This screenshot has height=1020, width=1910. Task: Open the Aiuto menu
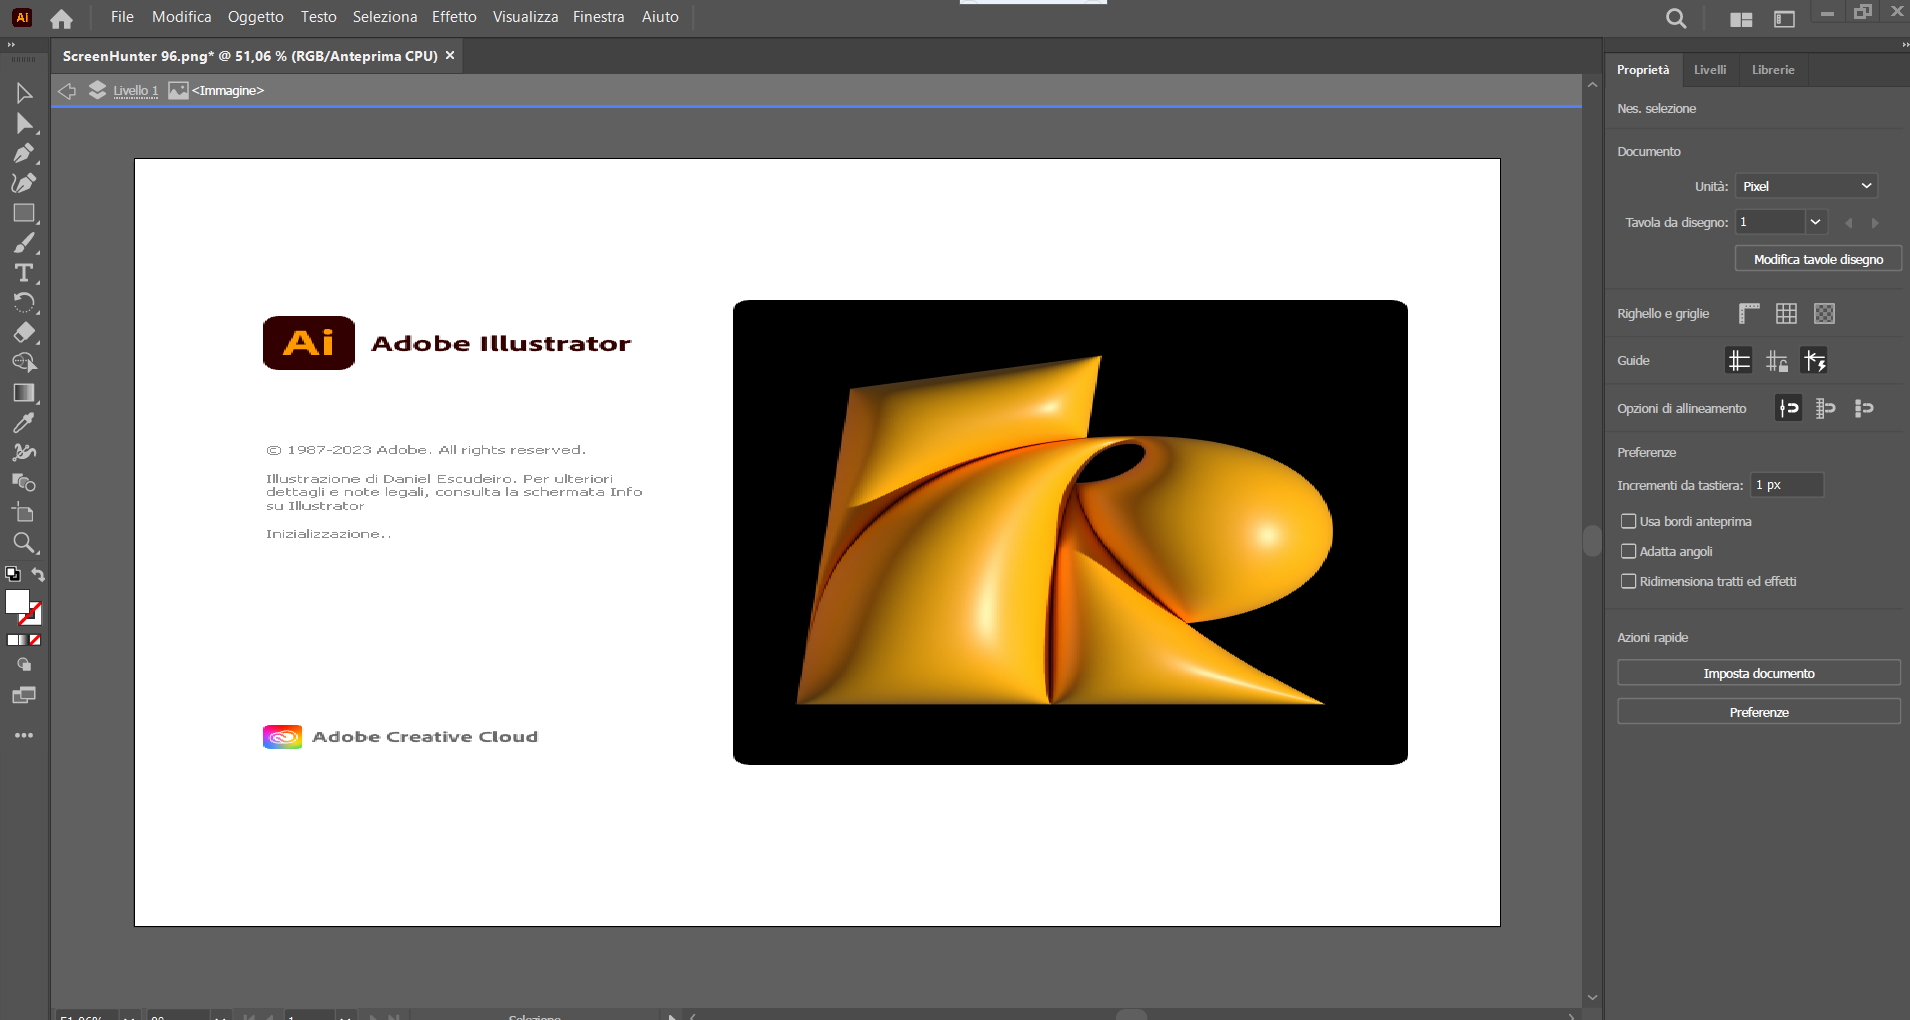(660, 17)
